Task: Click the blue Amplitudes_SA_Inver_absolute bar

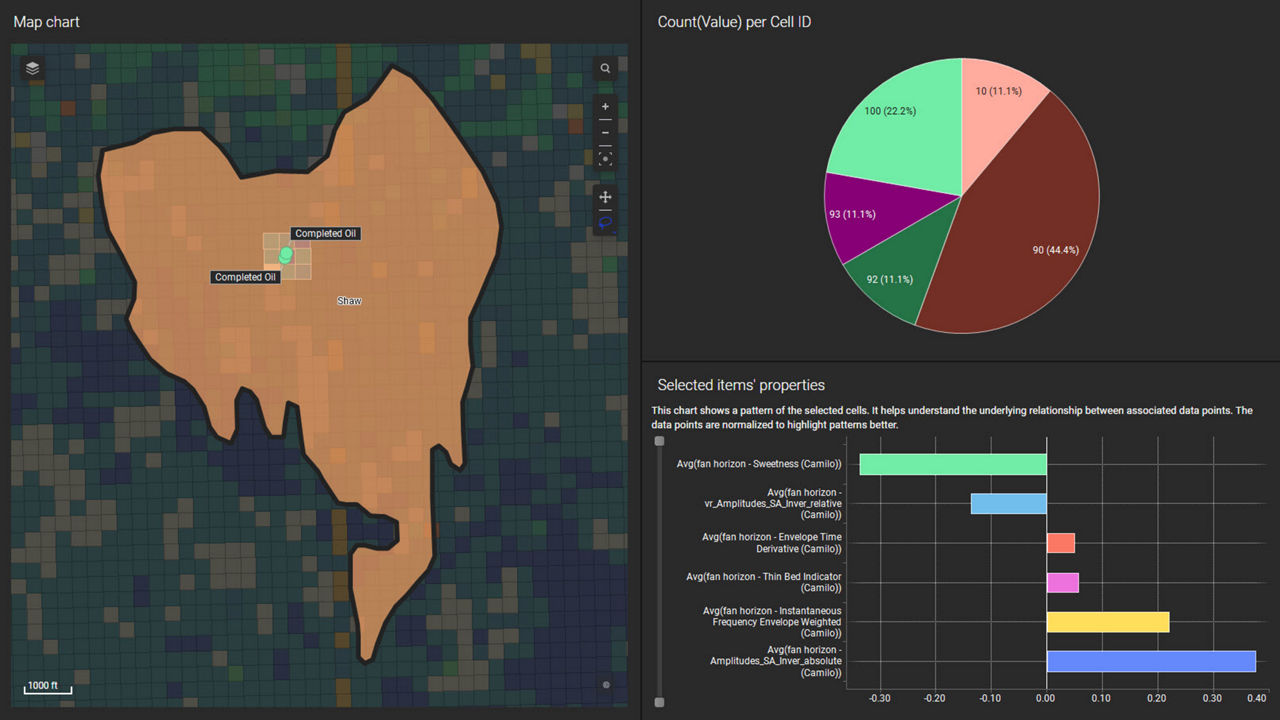Action: (1150, 661)
